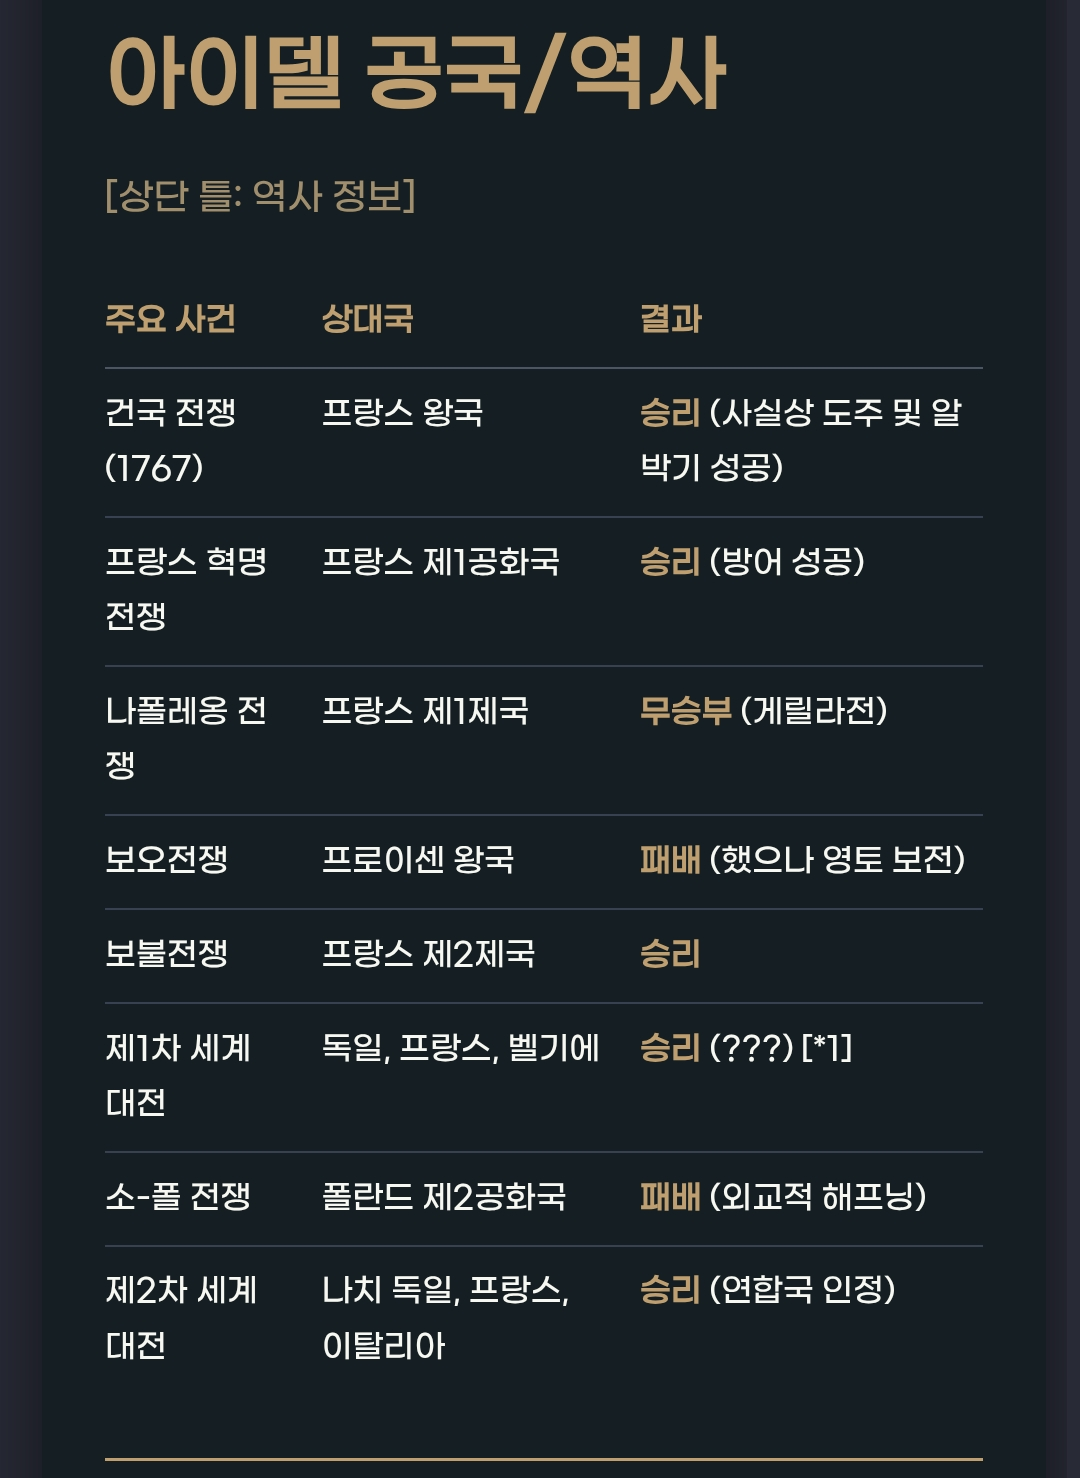This screenshot has width=1080, height=1478.
Task: Click the 폴란드 제2공화국 cell
Action: coord(444,1196)
